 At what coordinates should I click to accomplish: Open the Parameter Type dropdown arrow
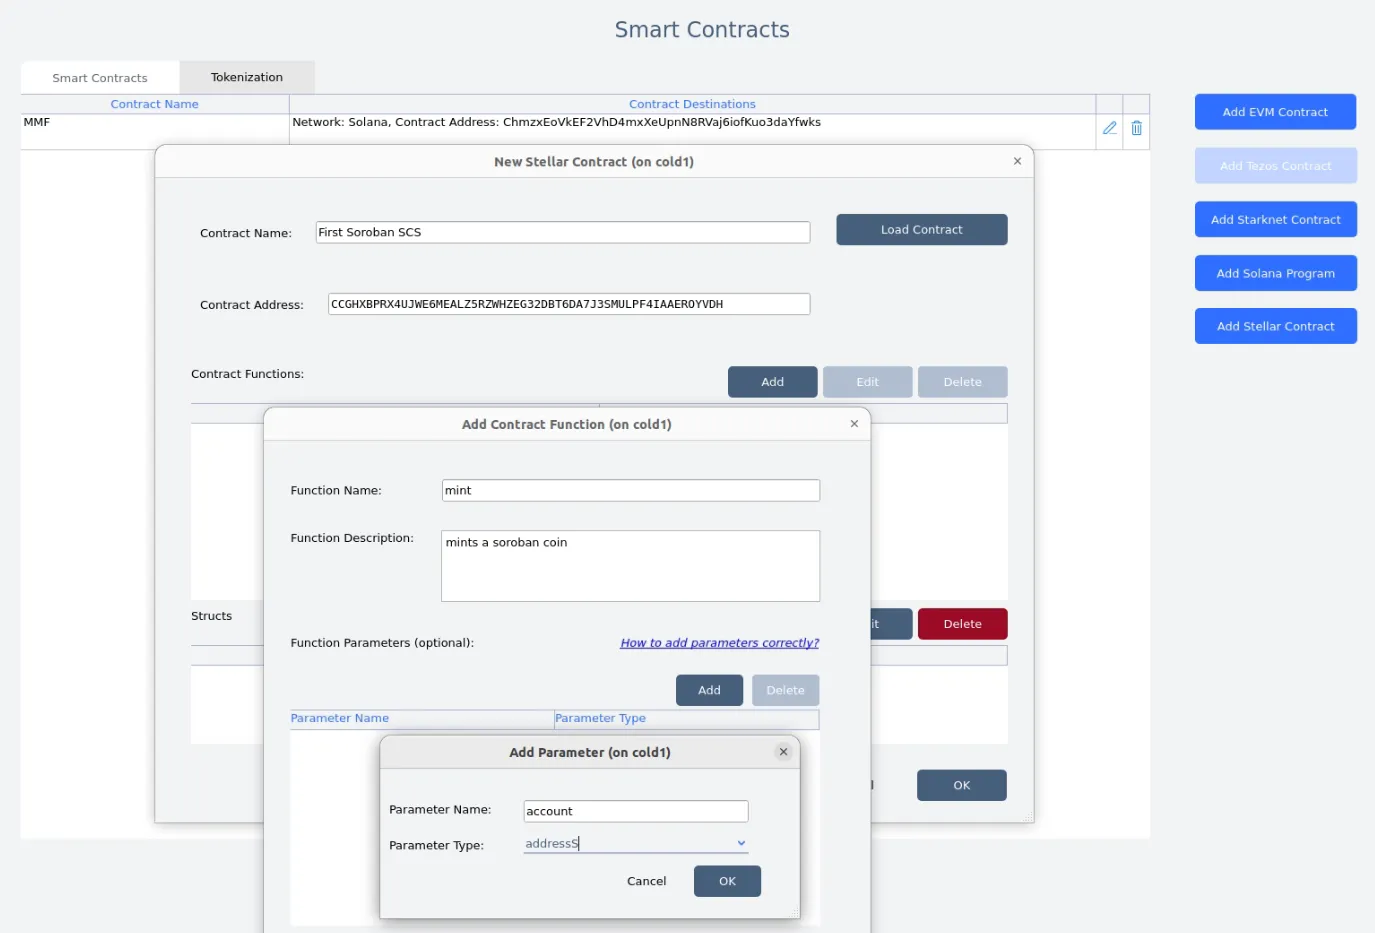tap(741, 843)
